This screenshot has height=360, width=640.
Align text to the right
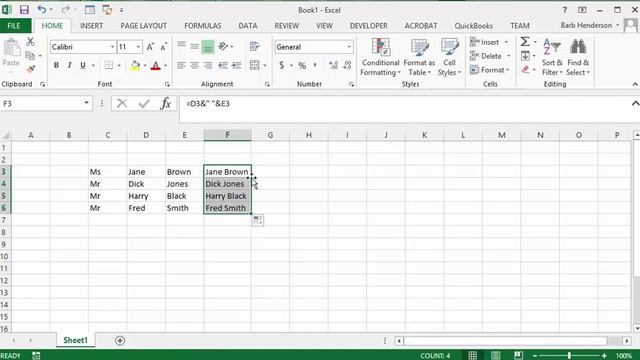click(208, 65)
